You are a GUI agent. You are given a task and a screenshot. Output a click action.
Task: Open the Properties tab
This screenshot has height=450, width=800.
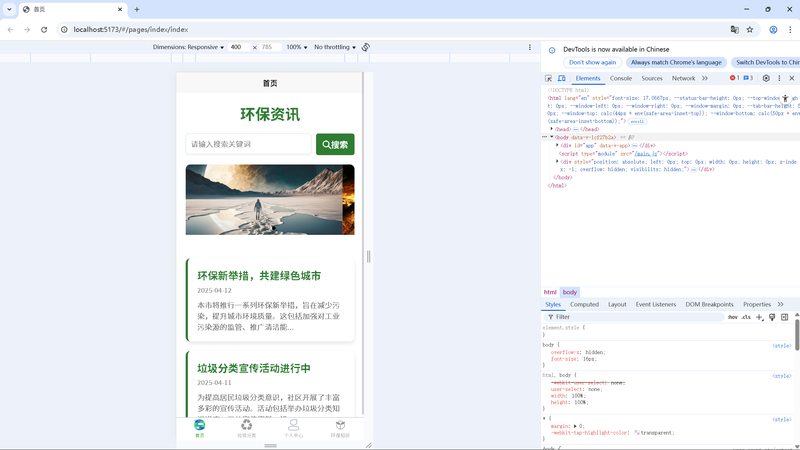(757, 304)
